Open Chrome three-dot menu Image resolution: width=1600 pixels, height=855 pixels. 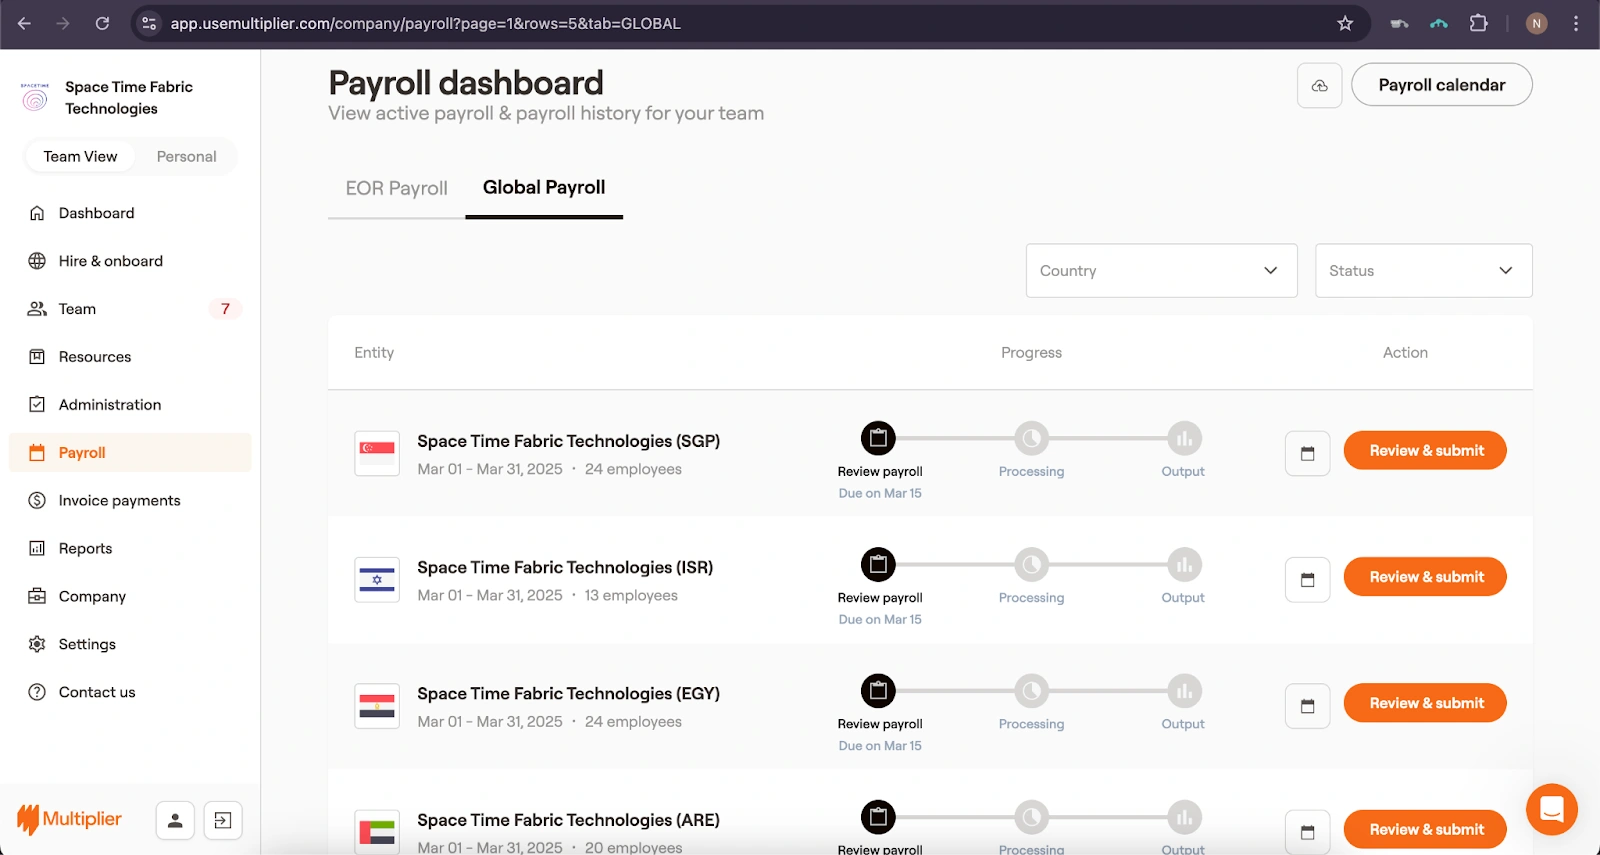[1576, 23]
